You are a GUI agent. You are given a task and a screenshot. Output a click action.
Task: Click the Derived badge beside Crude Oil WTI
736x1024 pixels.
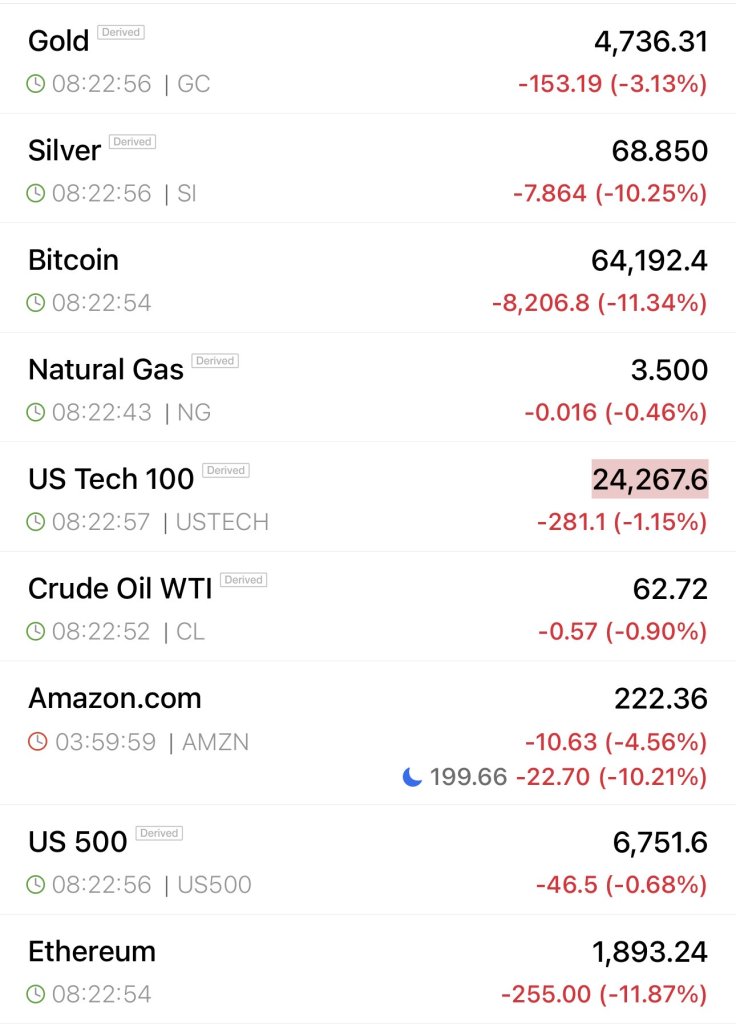tap(243, 580)
